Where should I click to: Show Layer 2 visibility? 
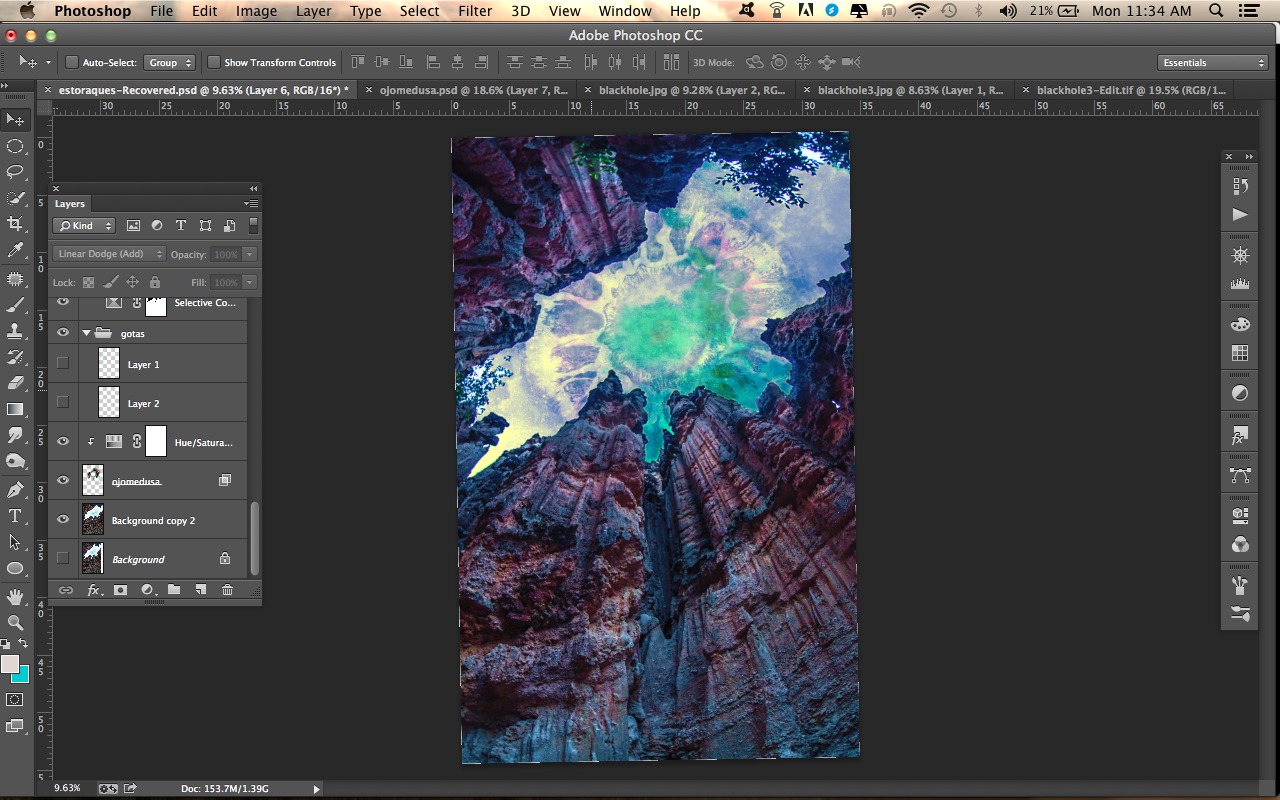tap(63, 403)
